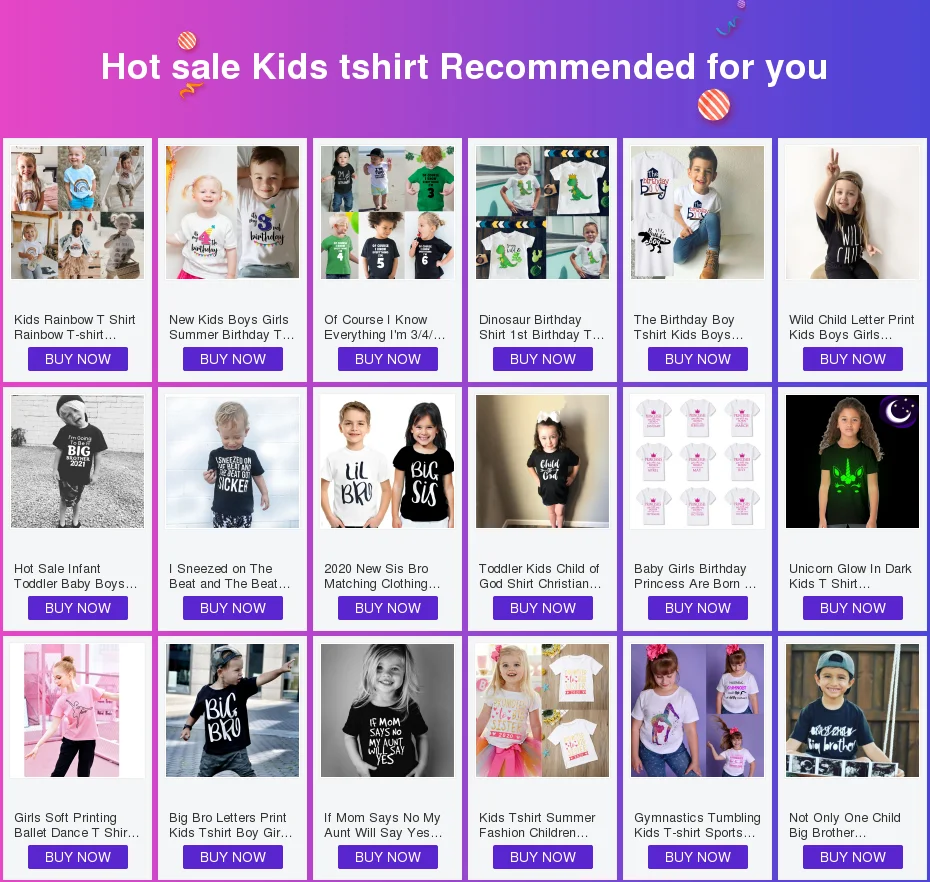
Task: Open the Girls Soft Printing Ballet Dance image
Action: pos(77,711)
